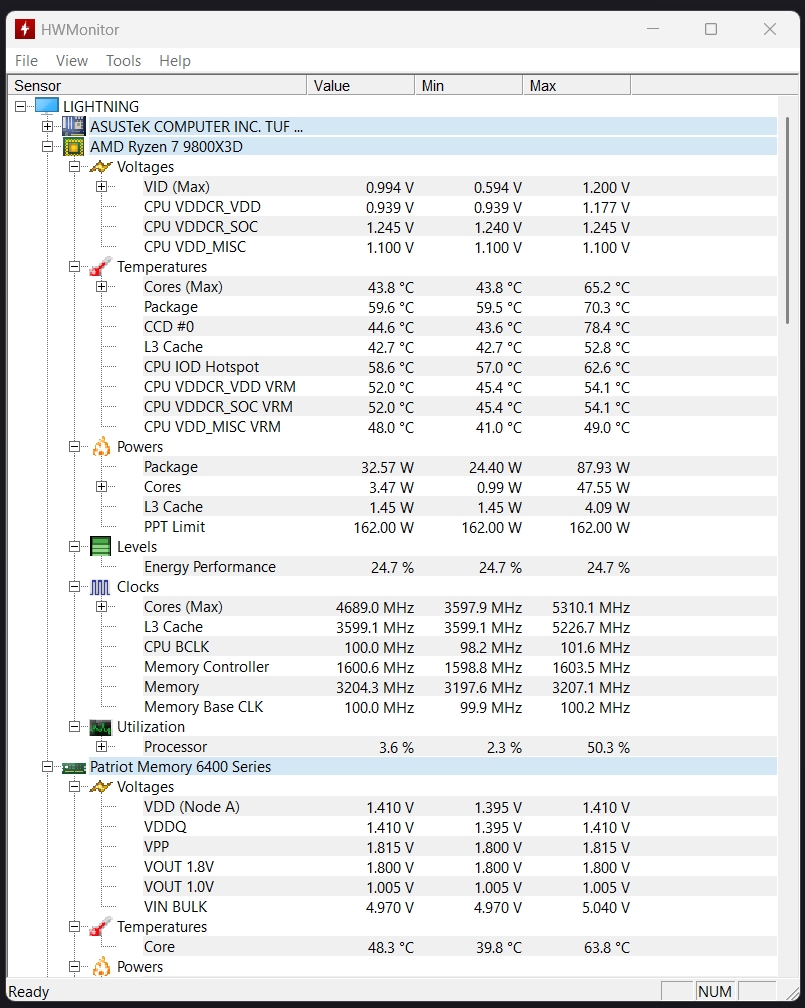Select the CPU IOD Hotspot temperature row
This screenshot has width=805, height=1008.
point(201,367)
